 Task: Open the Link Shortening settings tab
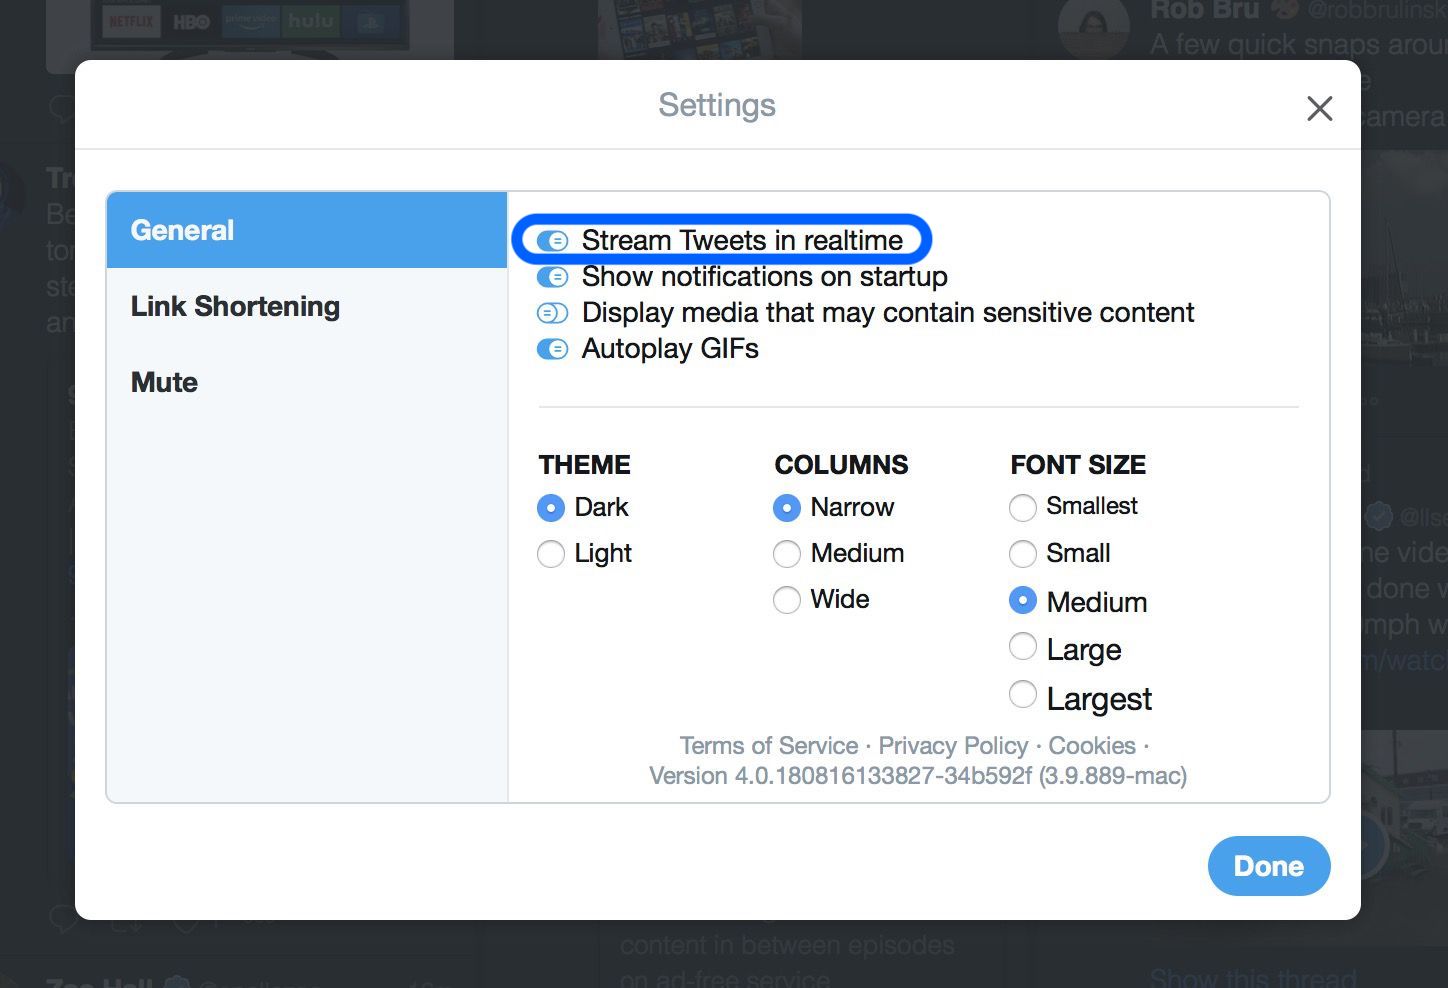pyautogui.click(x=235, y=306)
